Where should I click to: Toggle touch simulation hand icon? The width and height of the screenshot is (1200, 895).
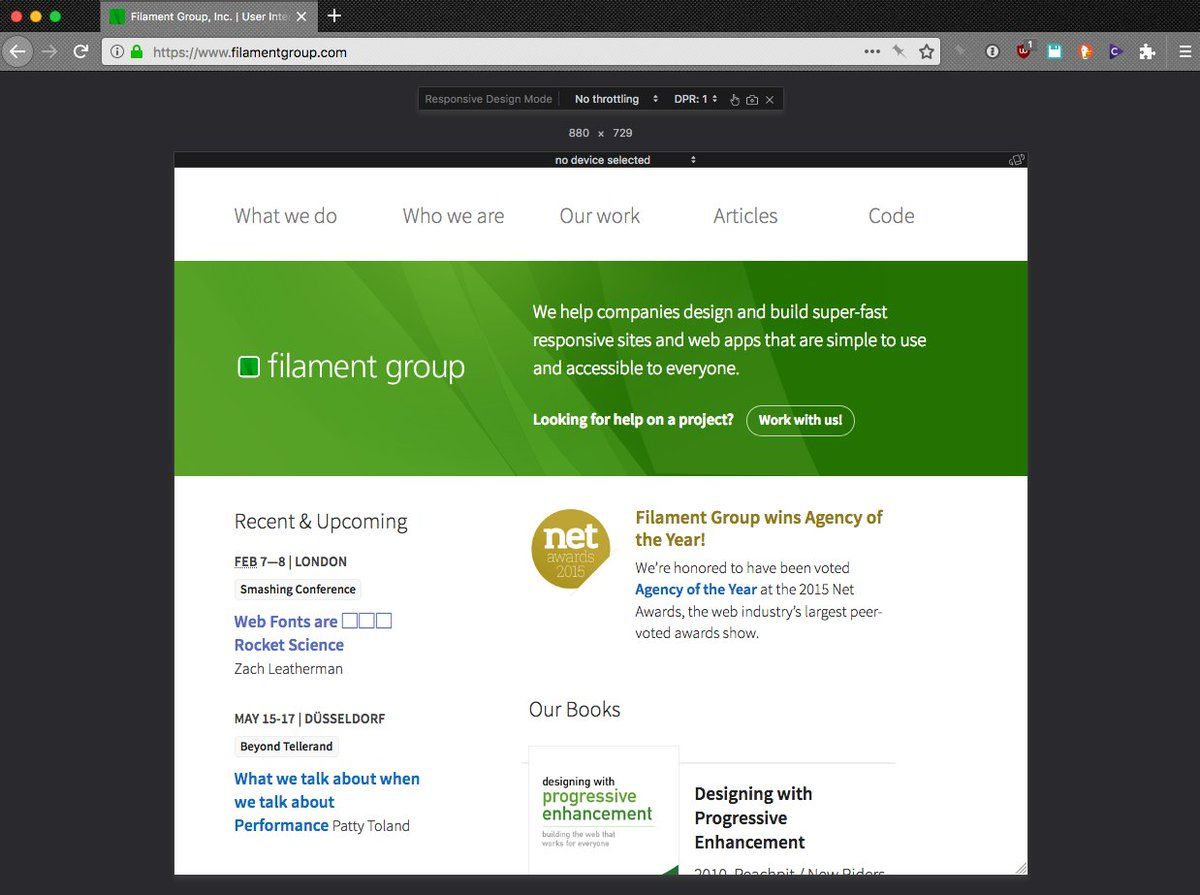[x=734, y=100]
